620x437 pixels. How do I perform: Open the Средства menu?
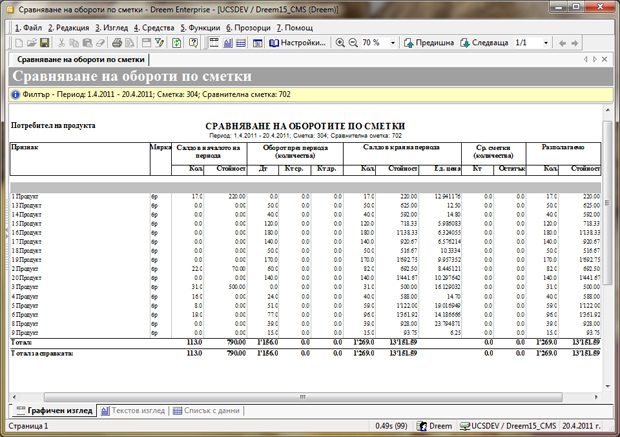point(154,28)
